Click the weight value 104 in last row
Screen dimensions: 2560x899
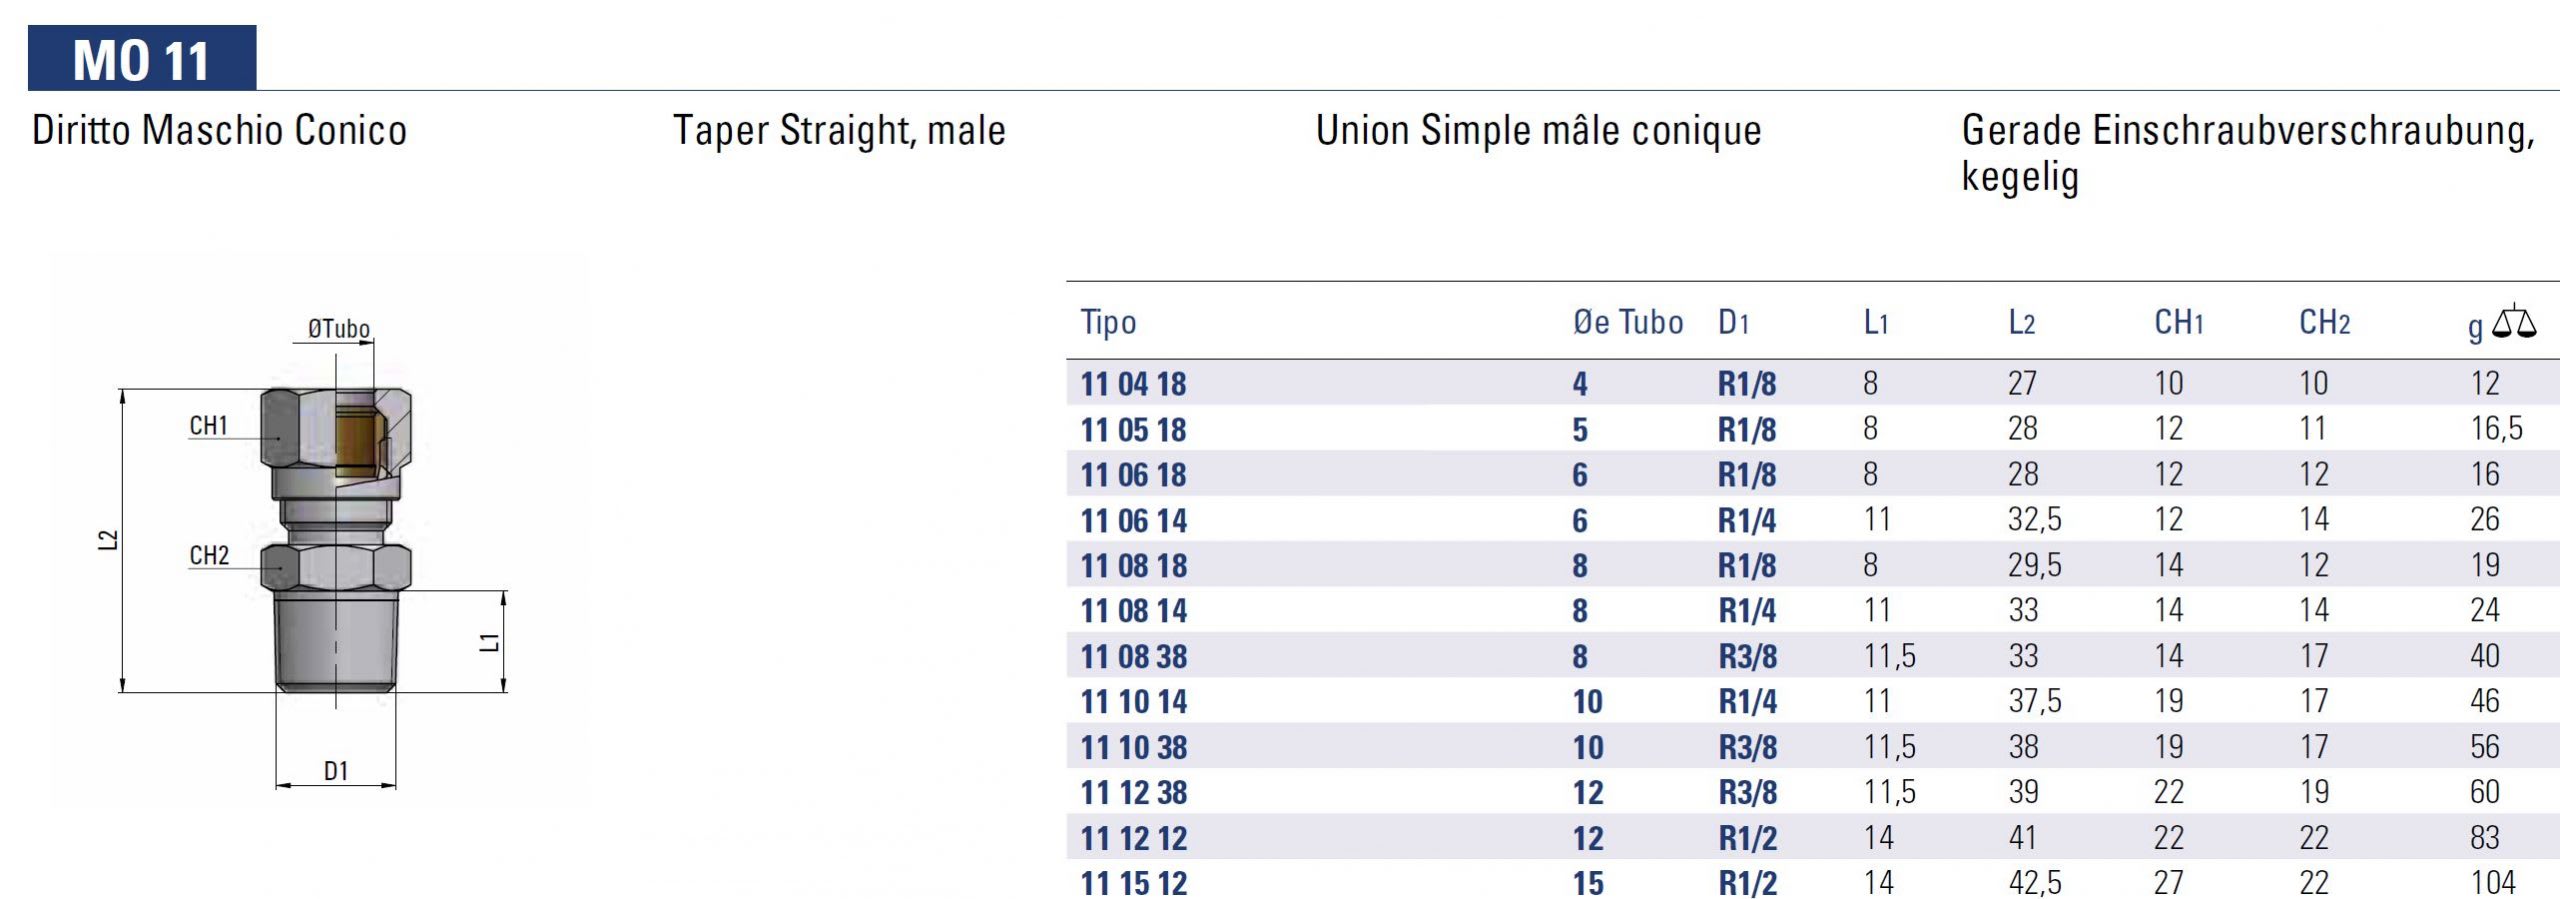[2492, 883]
